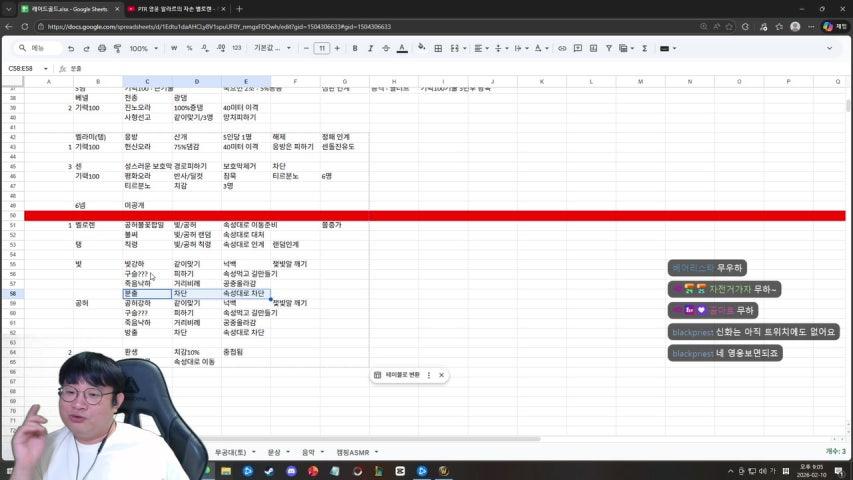853x480 pixels.
Task: Apply bold formatting with the B icon
Action: 354,48
